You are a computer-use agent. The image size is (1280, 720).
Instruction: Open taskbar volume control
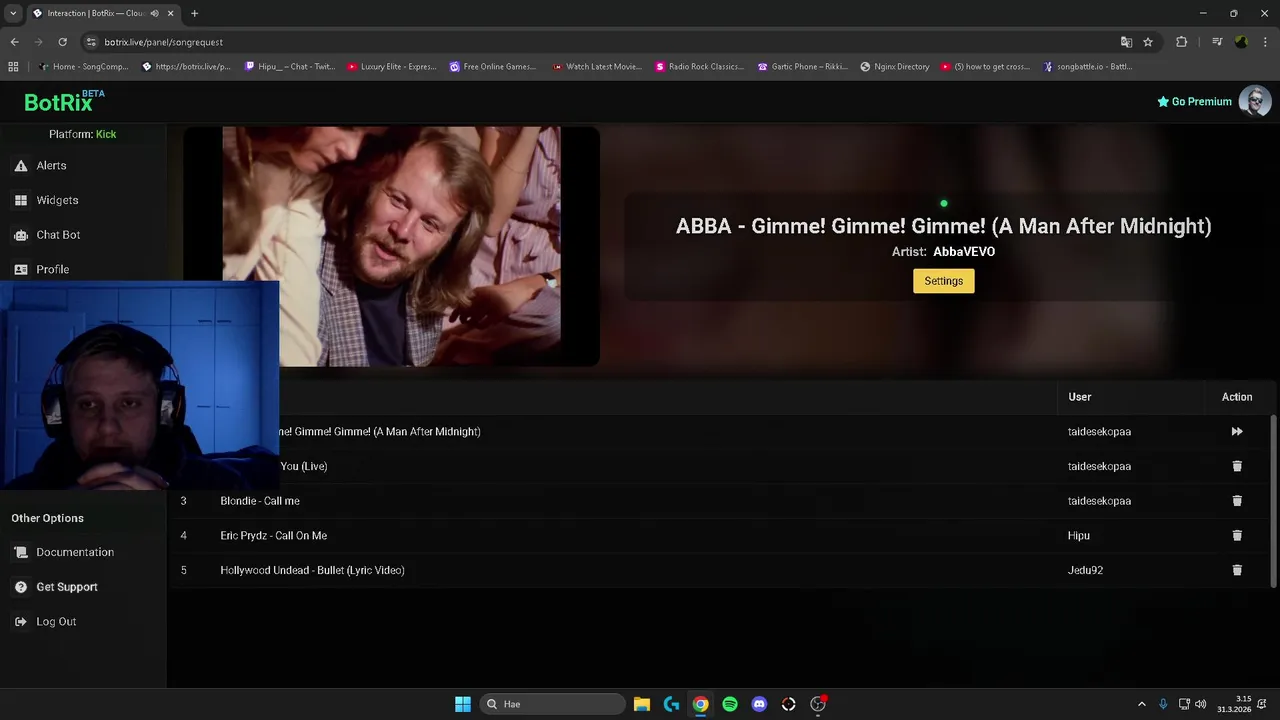(x=1201, y=704)
